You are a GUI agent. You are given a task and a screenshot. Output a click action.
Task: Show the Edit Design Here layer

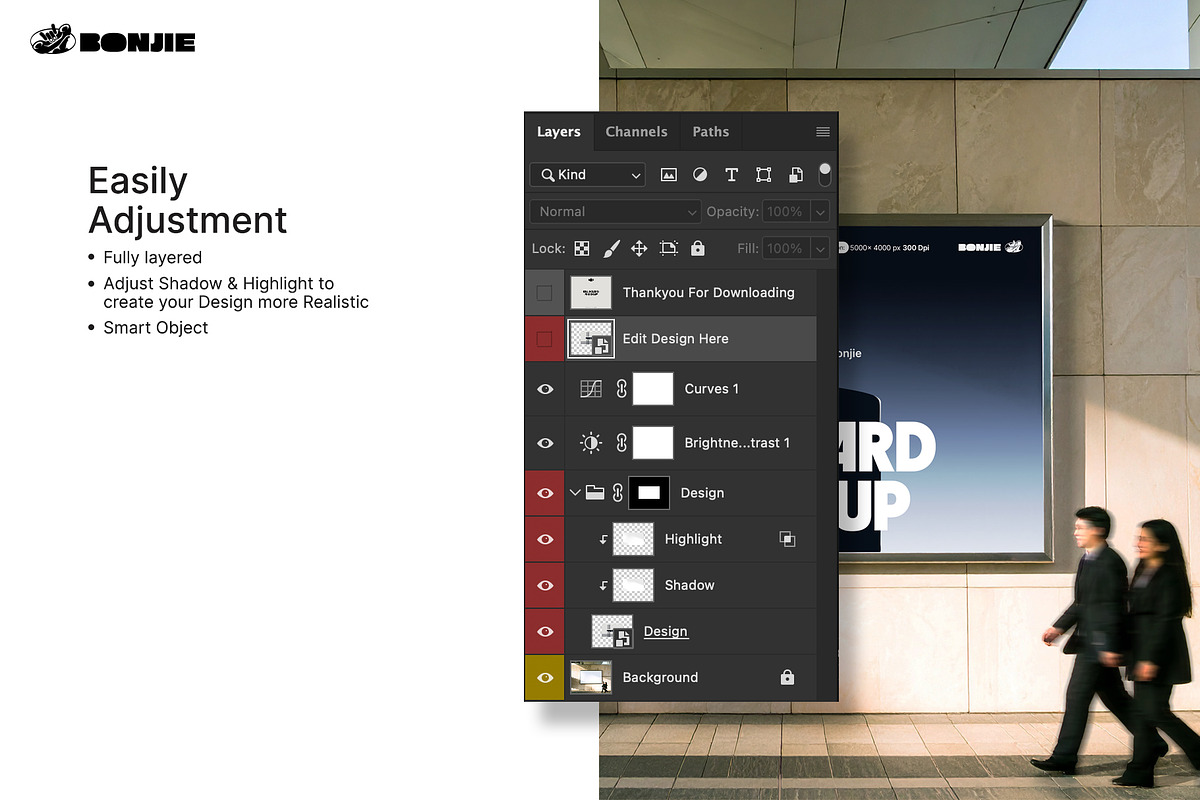[544, 339]
